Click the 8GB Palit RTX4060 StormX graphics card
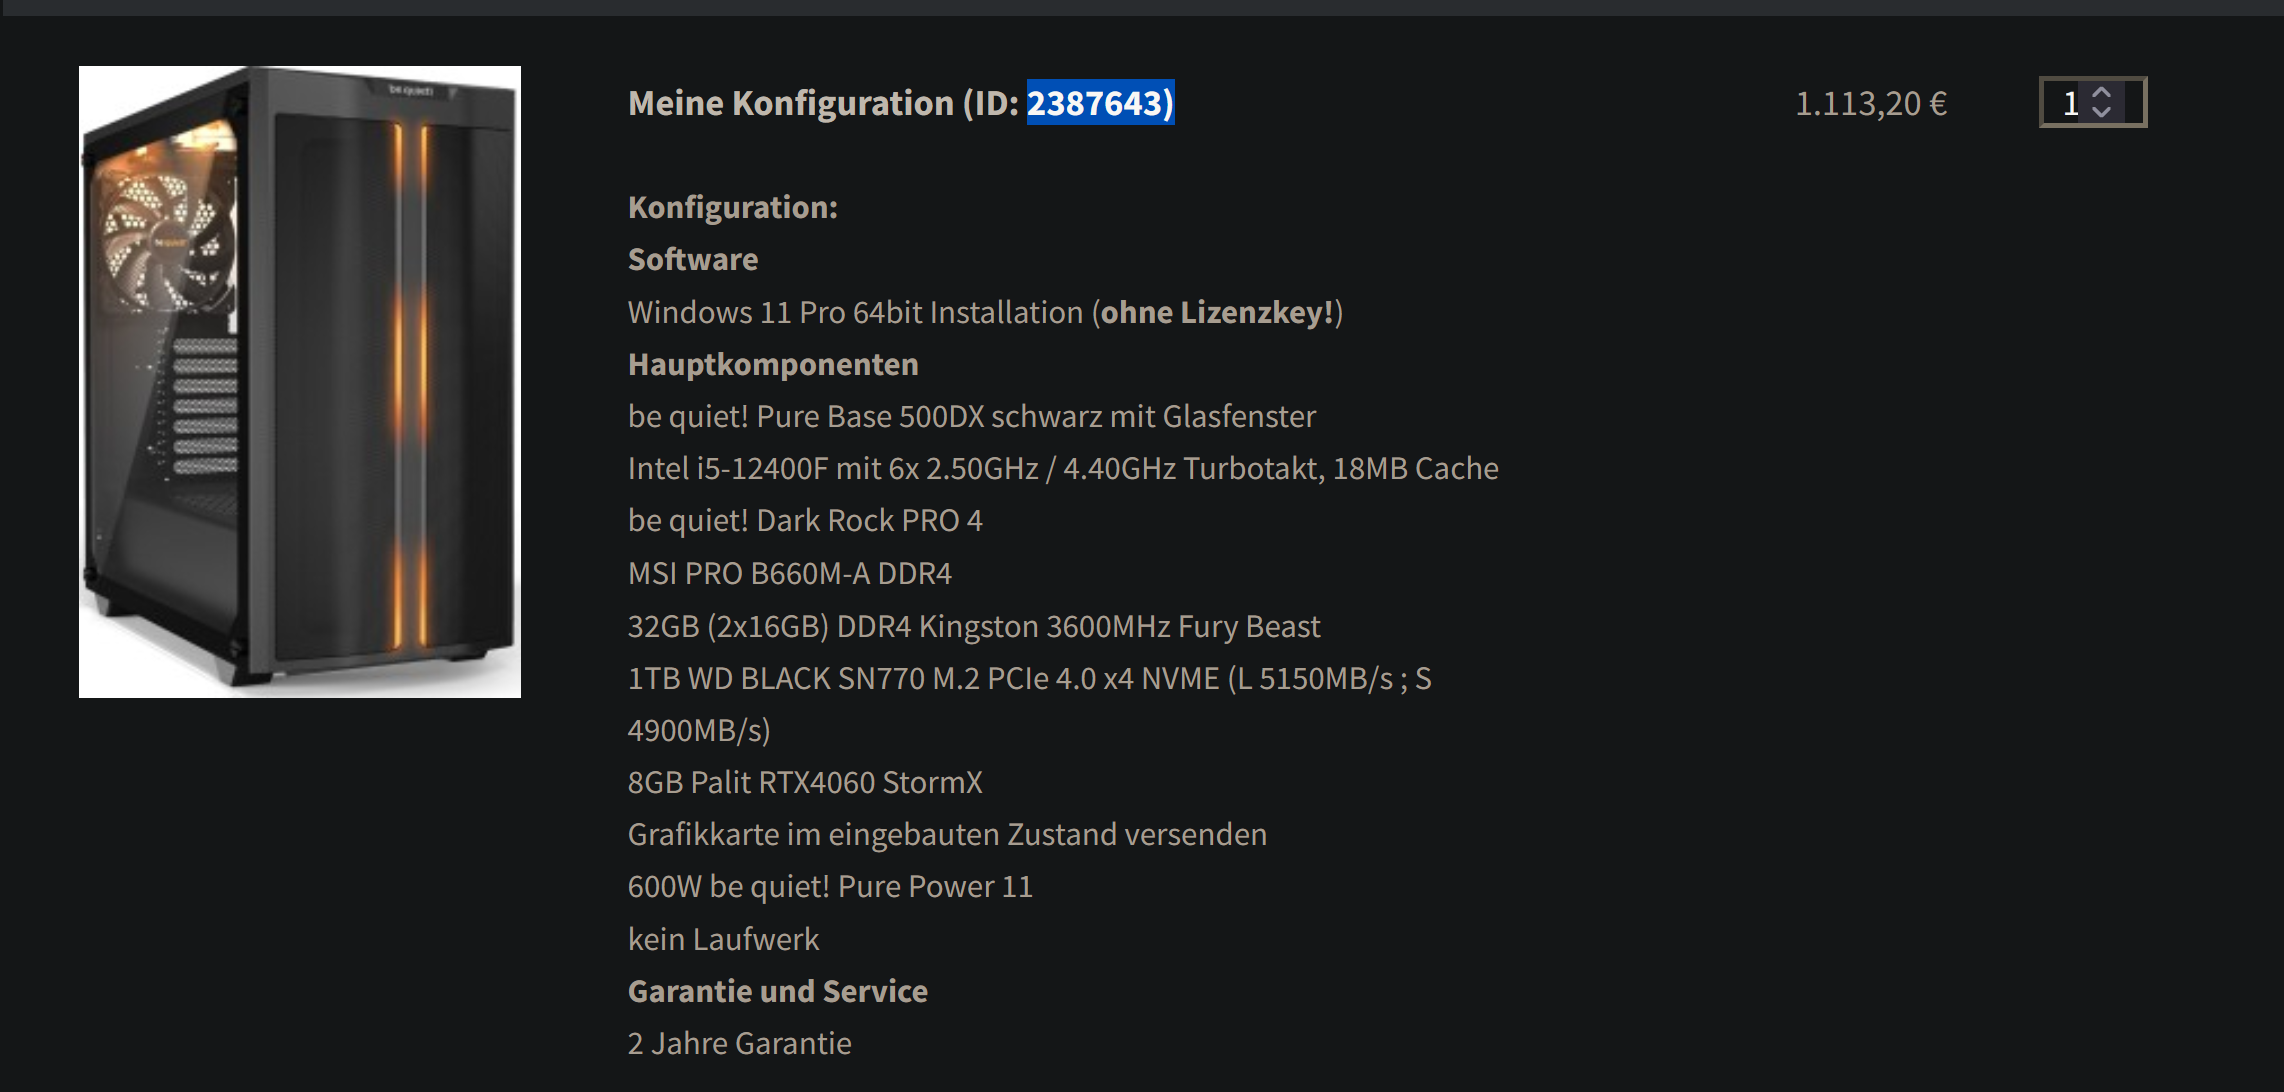The image size is (2284, 1092). [x=805, y=782]
